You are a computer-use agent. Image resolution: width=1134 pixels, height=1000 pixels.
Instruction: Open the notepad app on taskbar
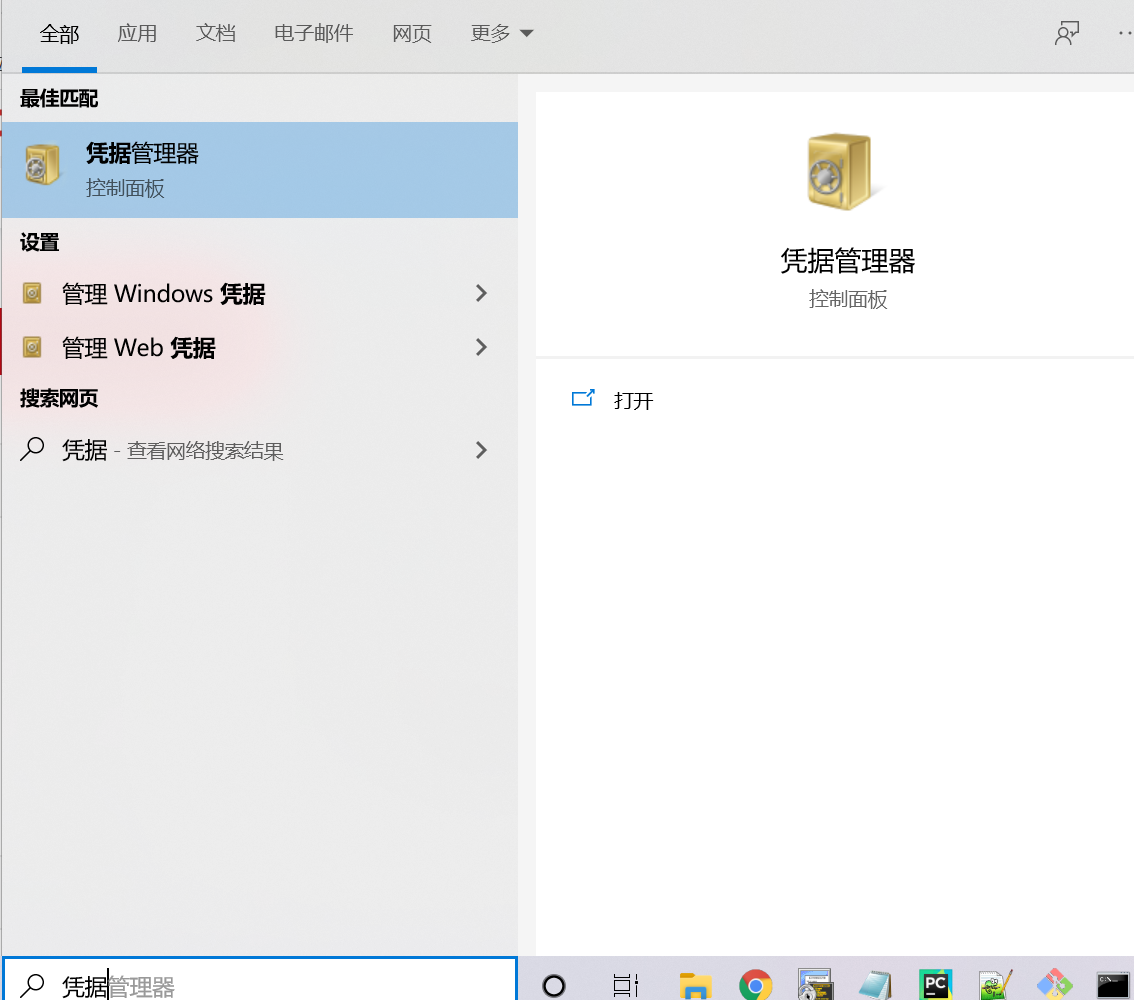coord(876,985)
